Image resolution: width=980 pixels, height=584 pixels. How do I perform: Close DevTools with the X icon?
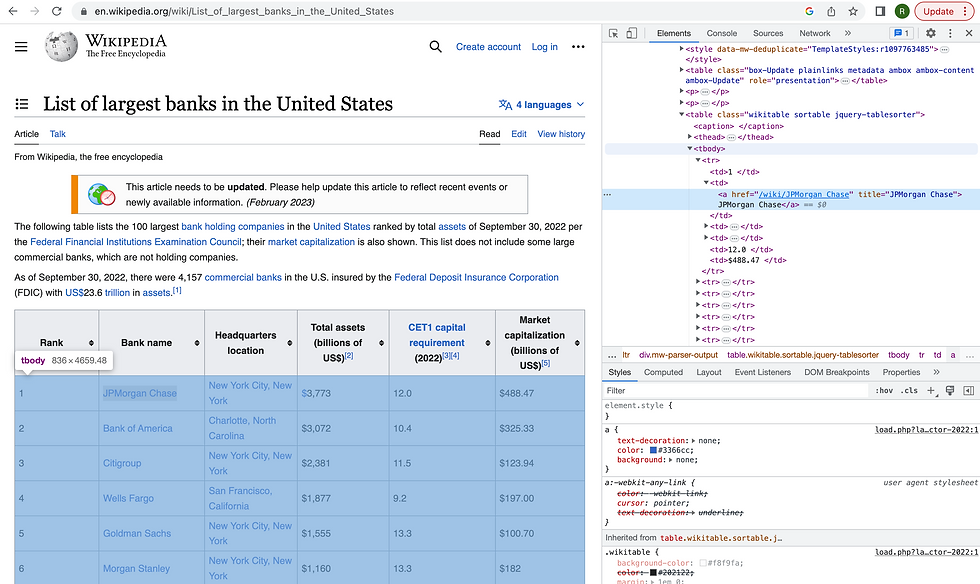tap(969, 33)
